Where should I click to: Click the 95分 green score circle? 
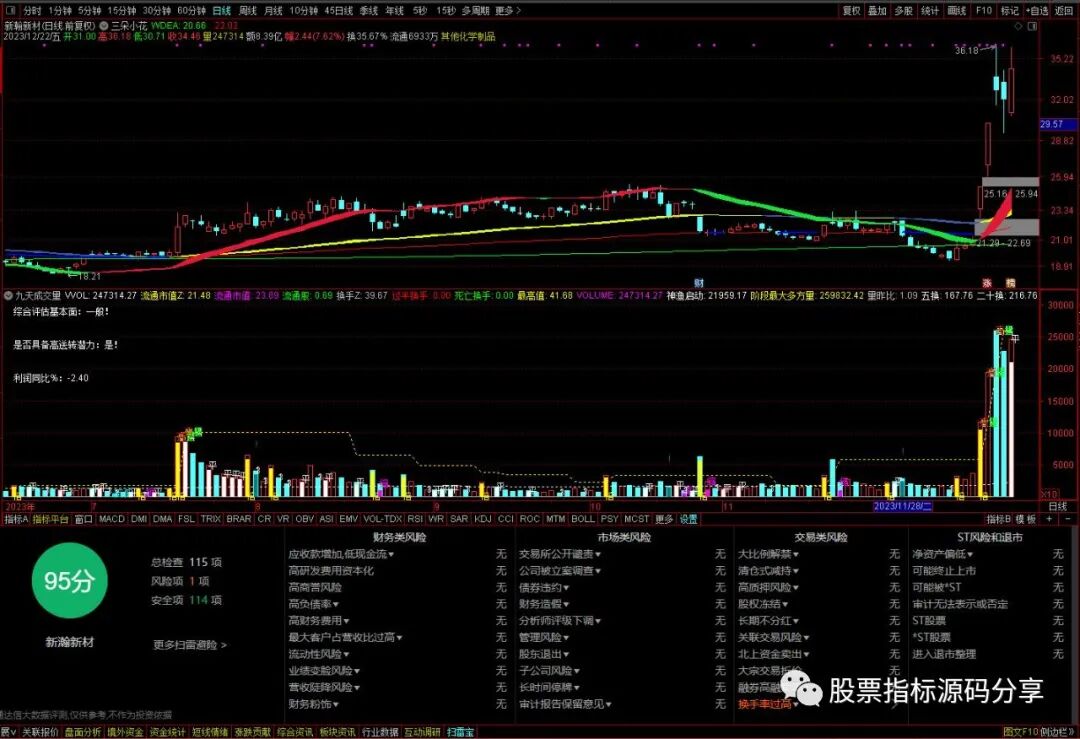69,580
